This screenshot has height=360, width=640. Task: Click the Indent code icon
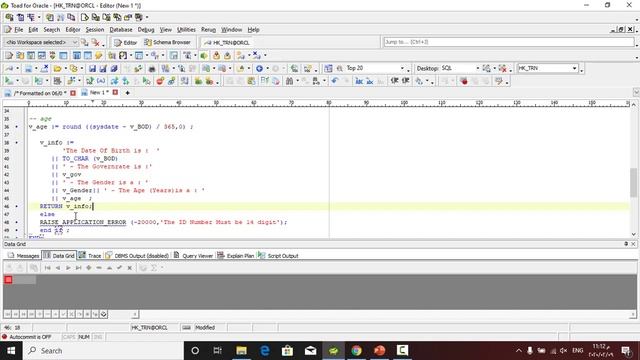(394, 81)
